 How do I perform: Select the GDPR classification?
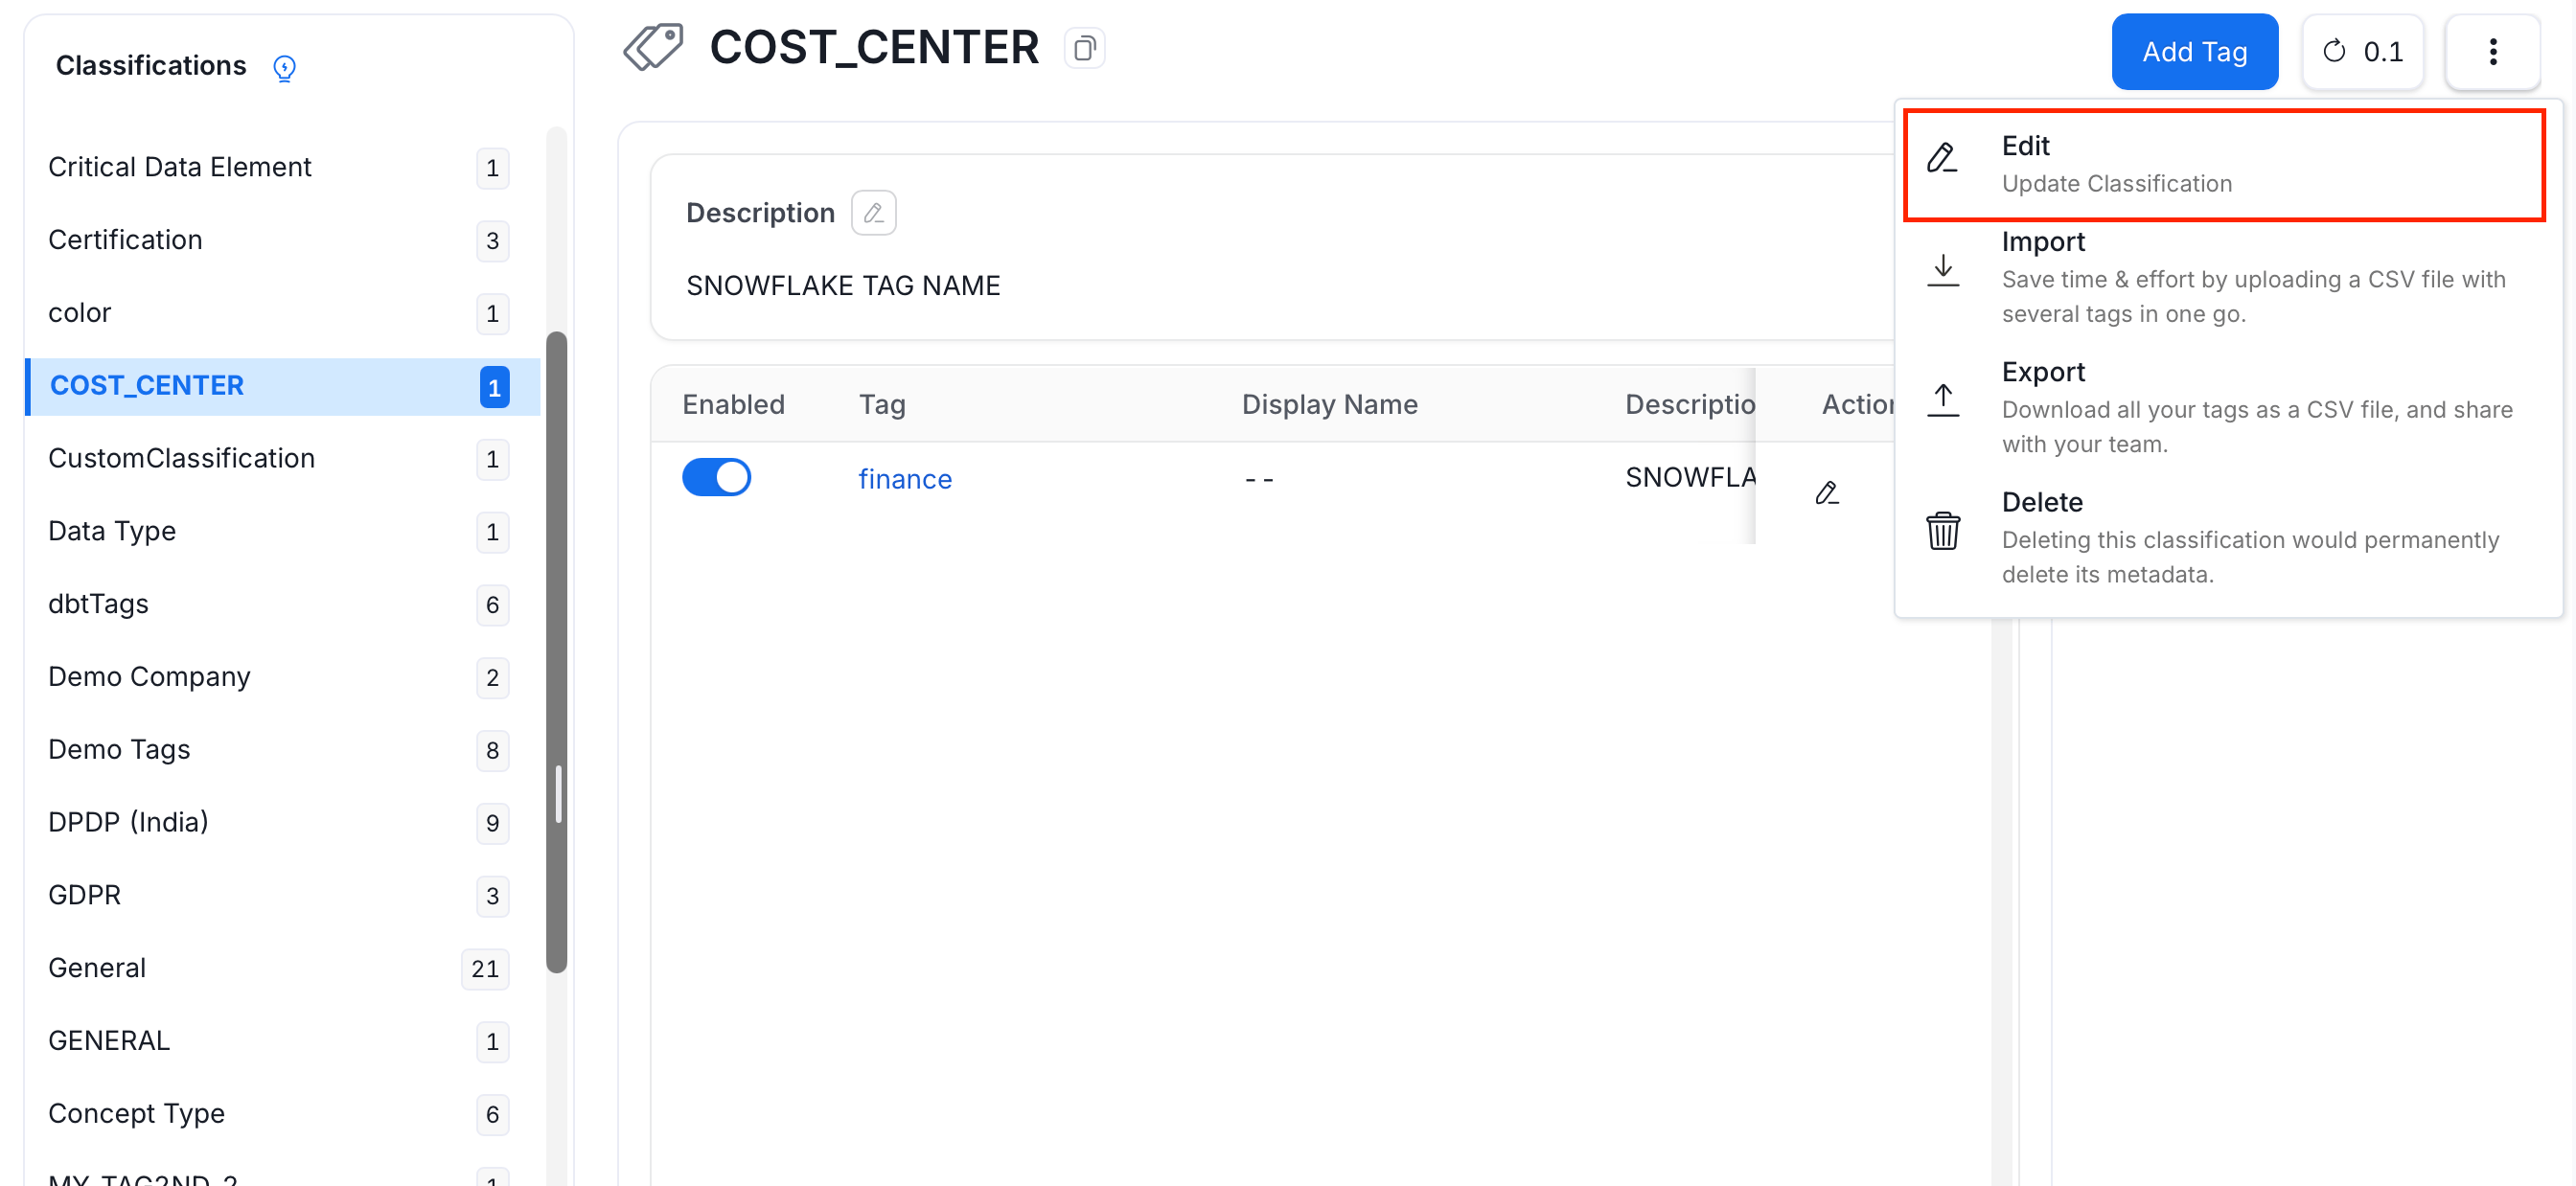(x=282, y=896)
